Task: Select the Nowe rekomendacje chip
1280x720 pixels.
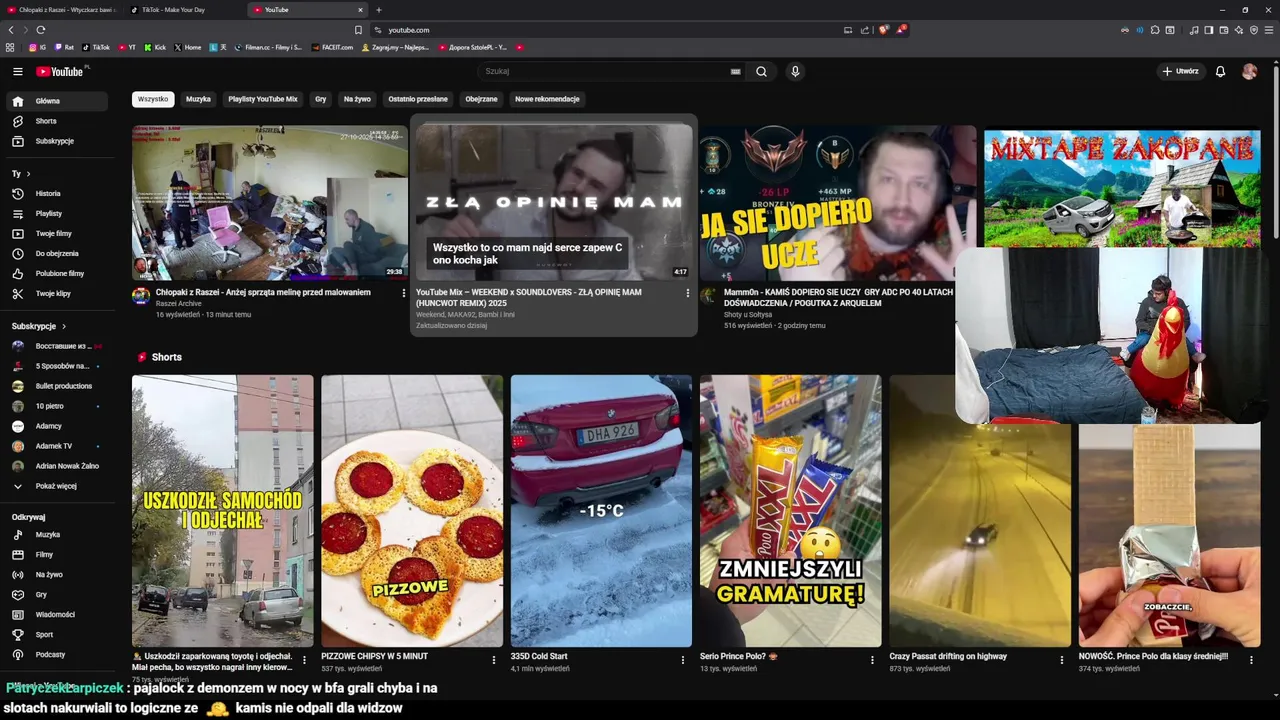Action: point(547,99)
